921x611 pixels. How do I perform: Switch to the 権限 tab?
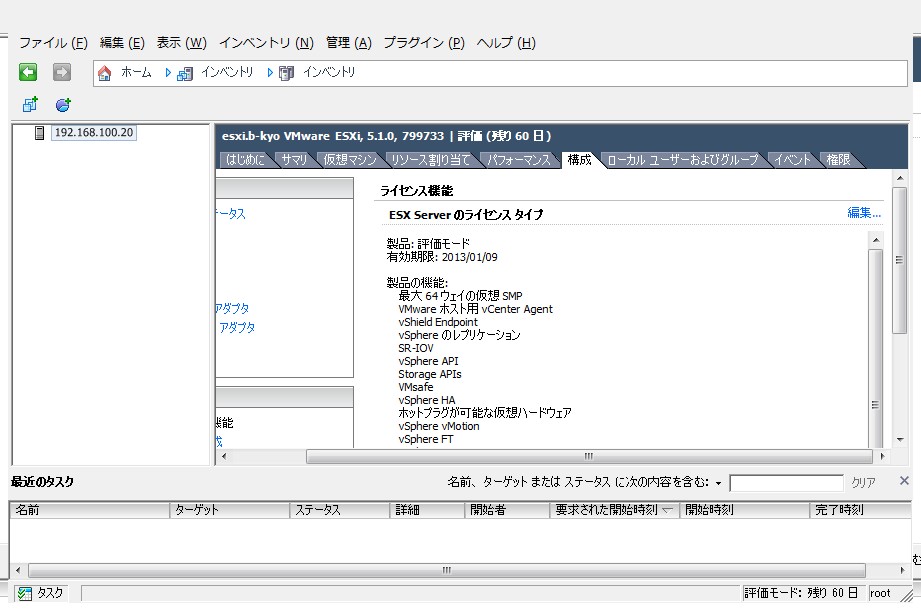pyautogui.click(x=838, y=160)
